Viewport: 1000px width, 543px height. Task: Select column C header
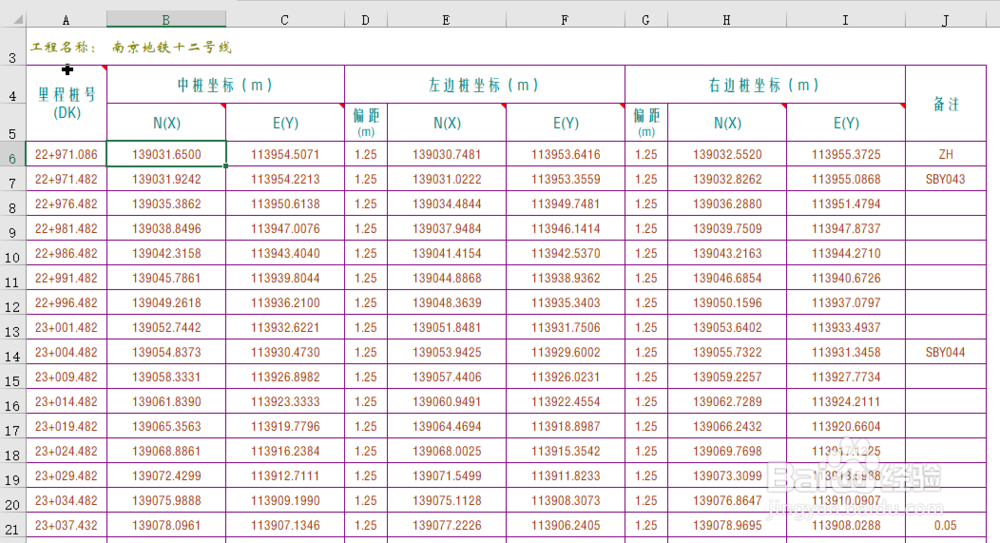285,20
